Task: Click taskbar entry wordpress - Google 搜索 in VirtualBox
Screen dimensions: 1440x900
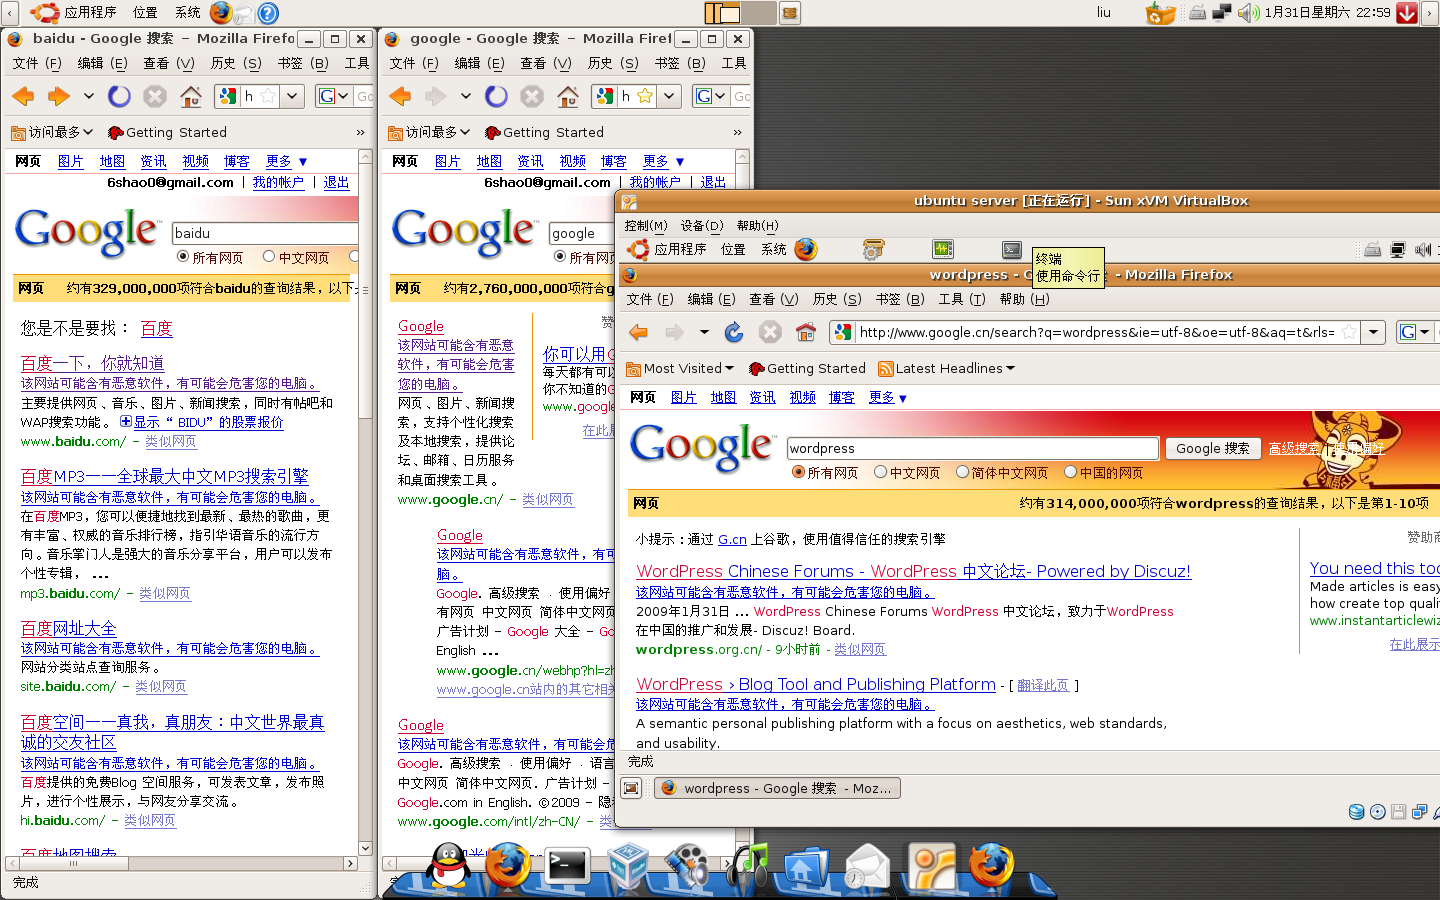Action: click(x=778, y=788)
